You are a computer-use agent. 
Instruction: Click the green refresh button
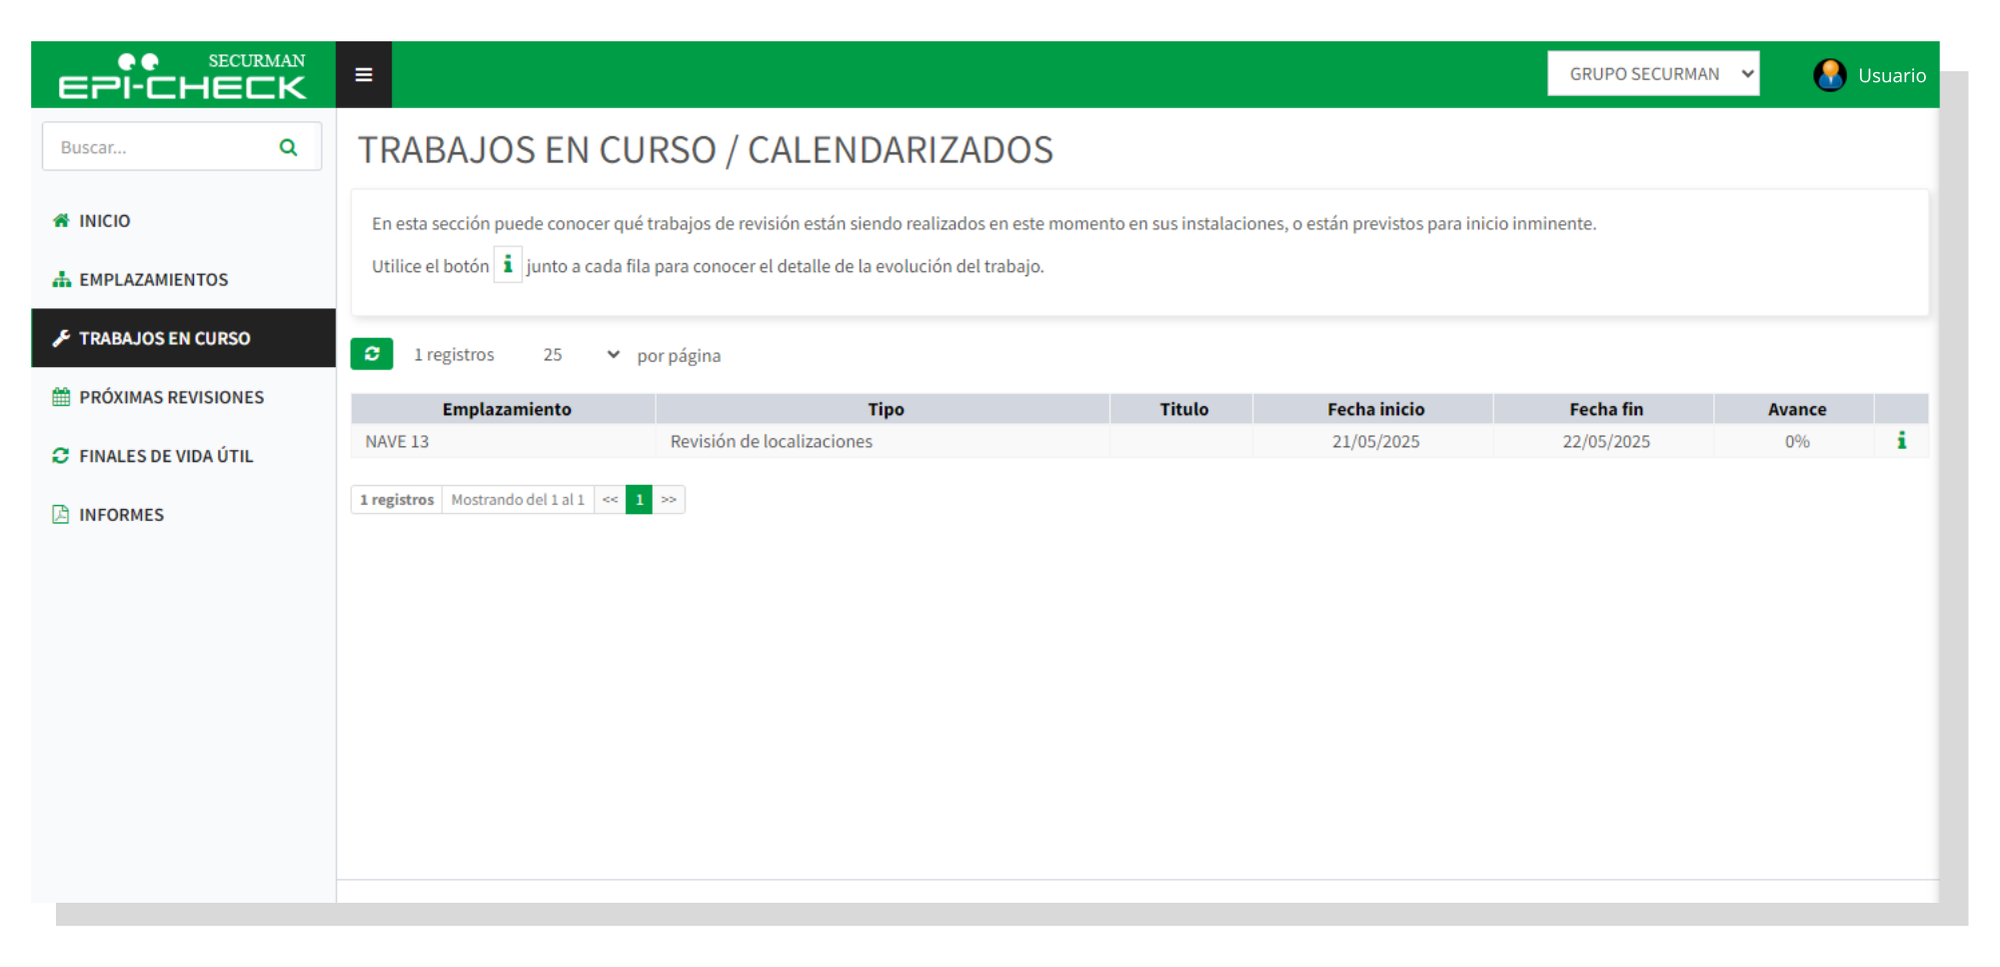[371, 354]
